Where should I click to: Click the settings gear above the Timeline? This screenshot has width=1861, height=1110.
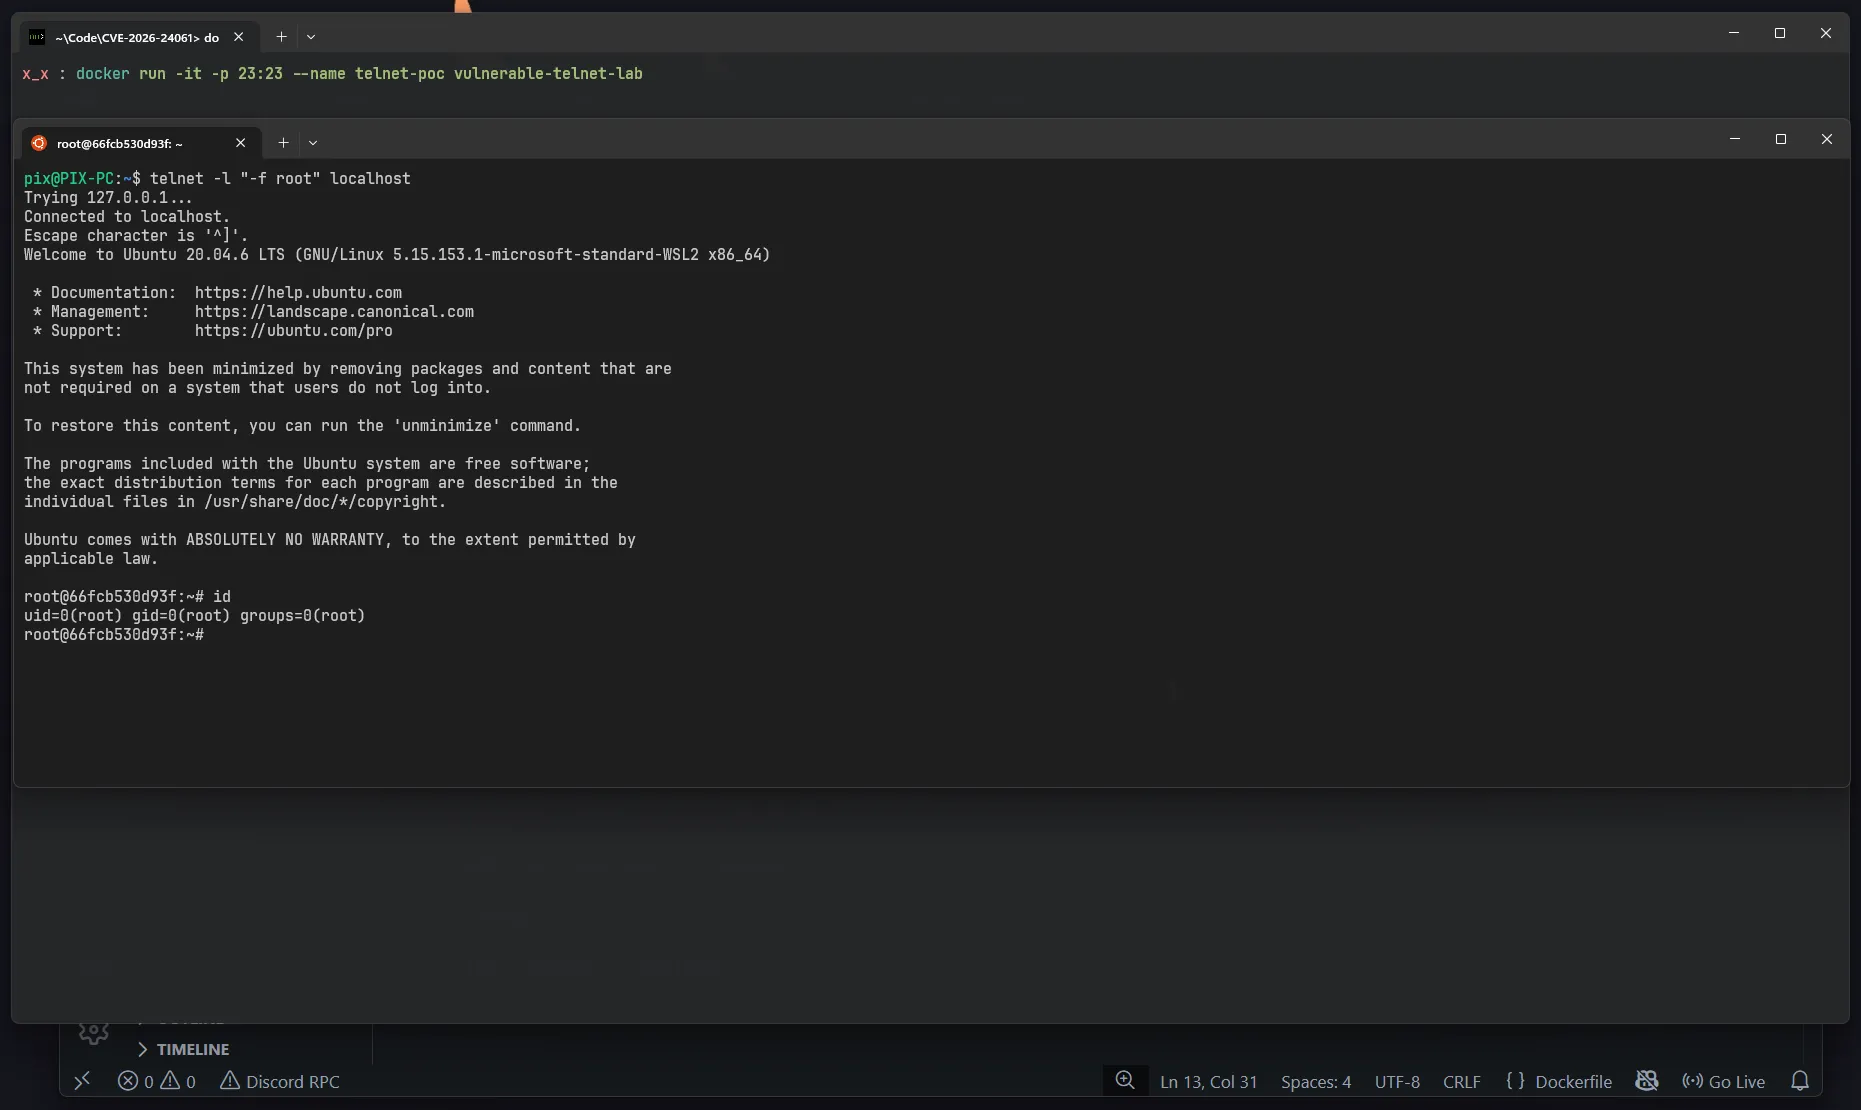point(93,1033)
